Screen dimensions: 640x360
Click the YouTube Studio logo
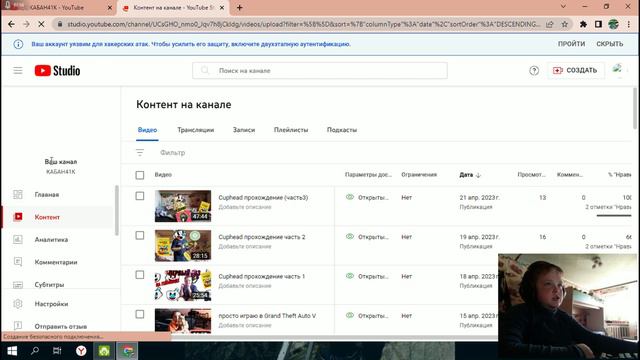tap(57, 71)
